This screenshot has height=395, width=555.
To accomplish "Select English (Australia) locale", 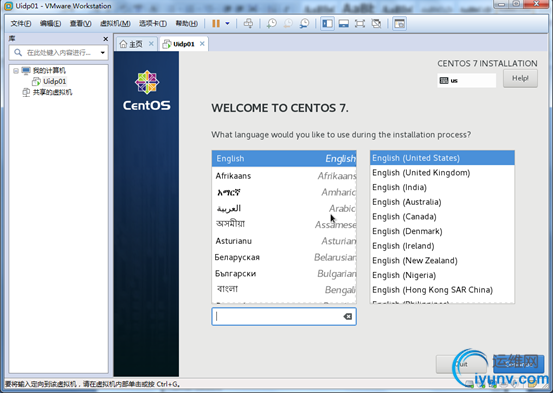I will point(442,202).
